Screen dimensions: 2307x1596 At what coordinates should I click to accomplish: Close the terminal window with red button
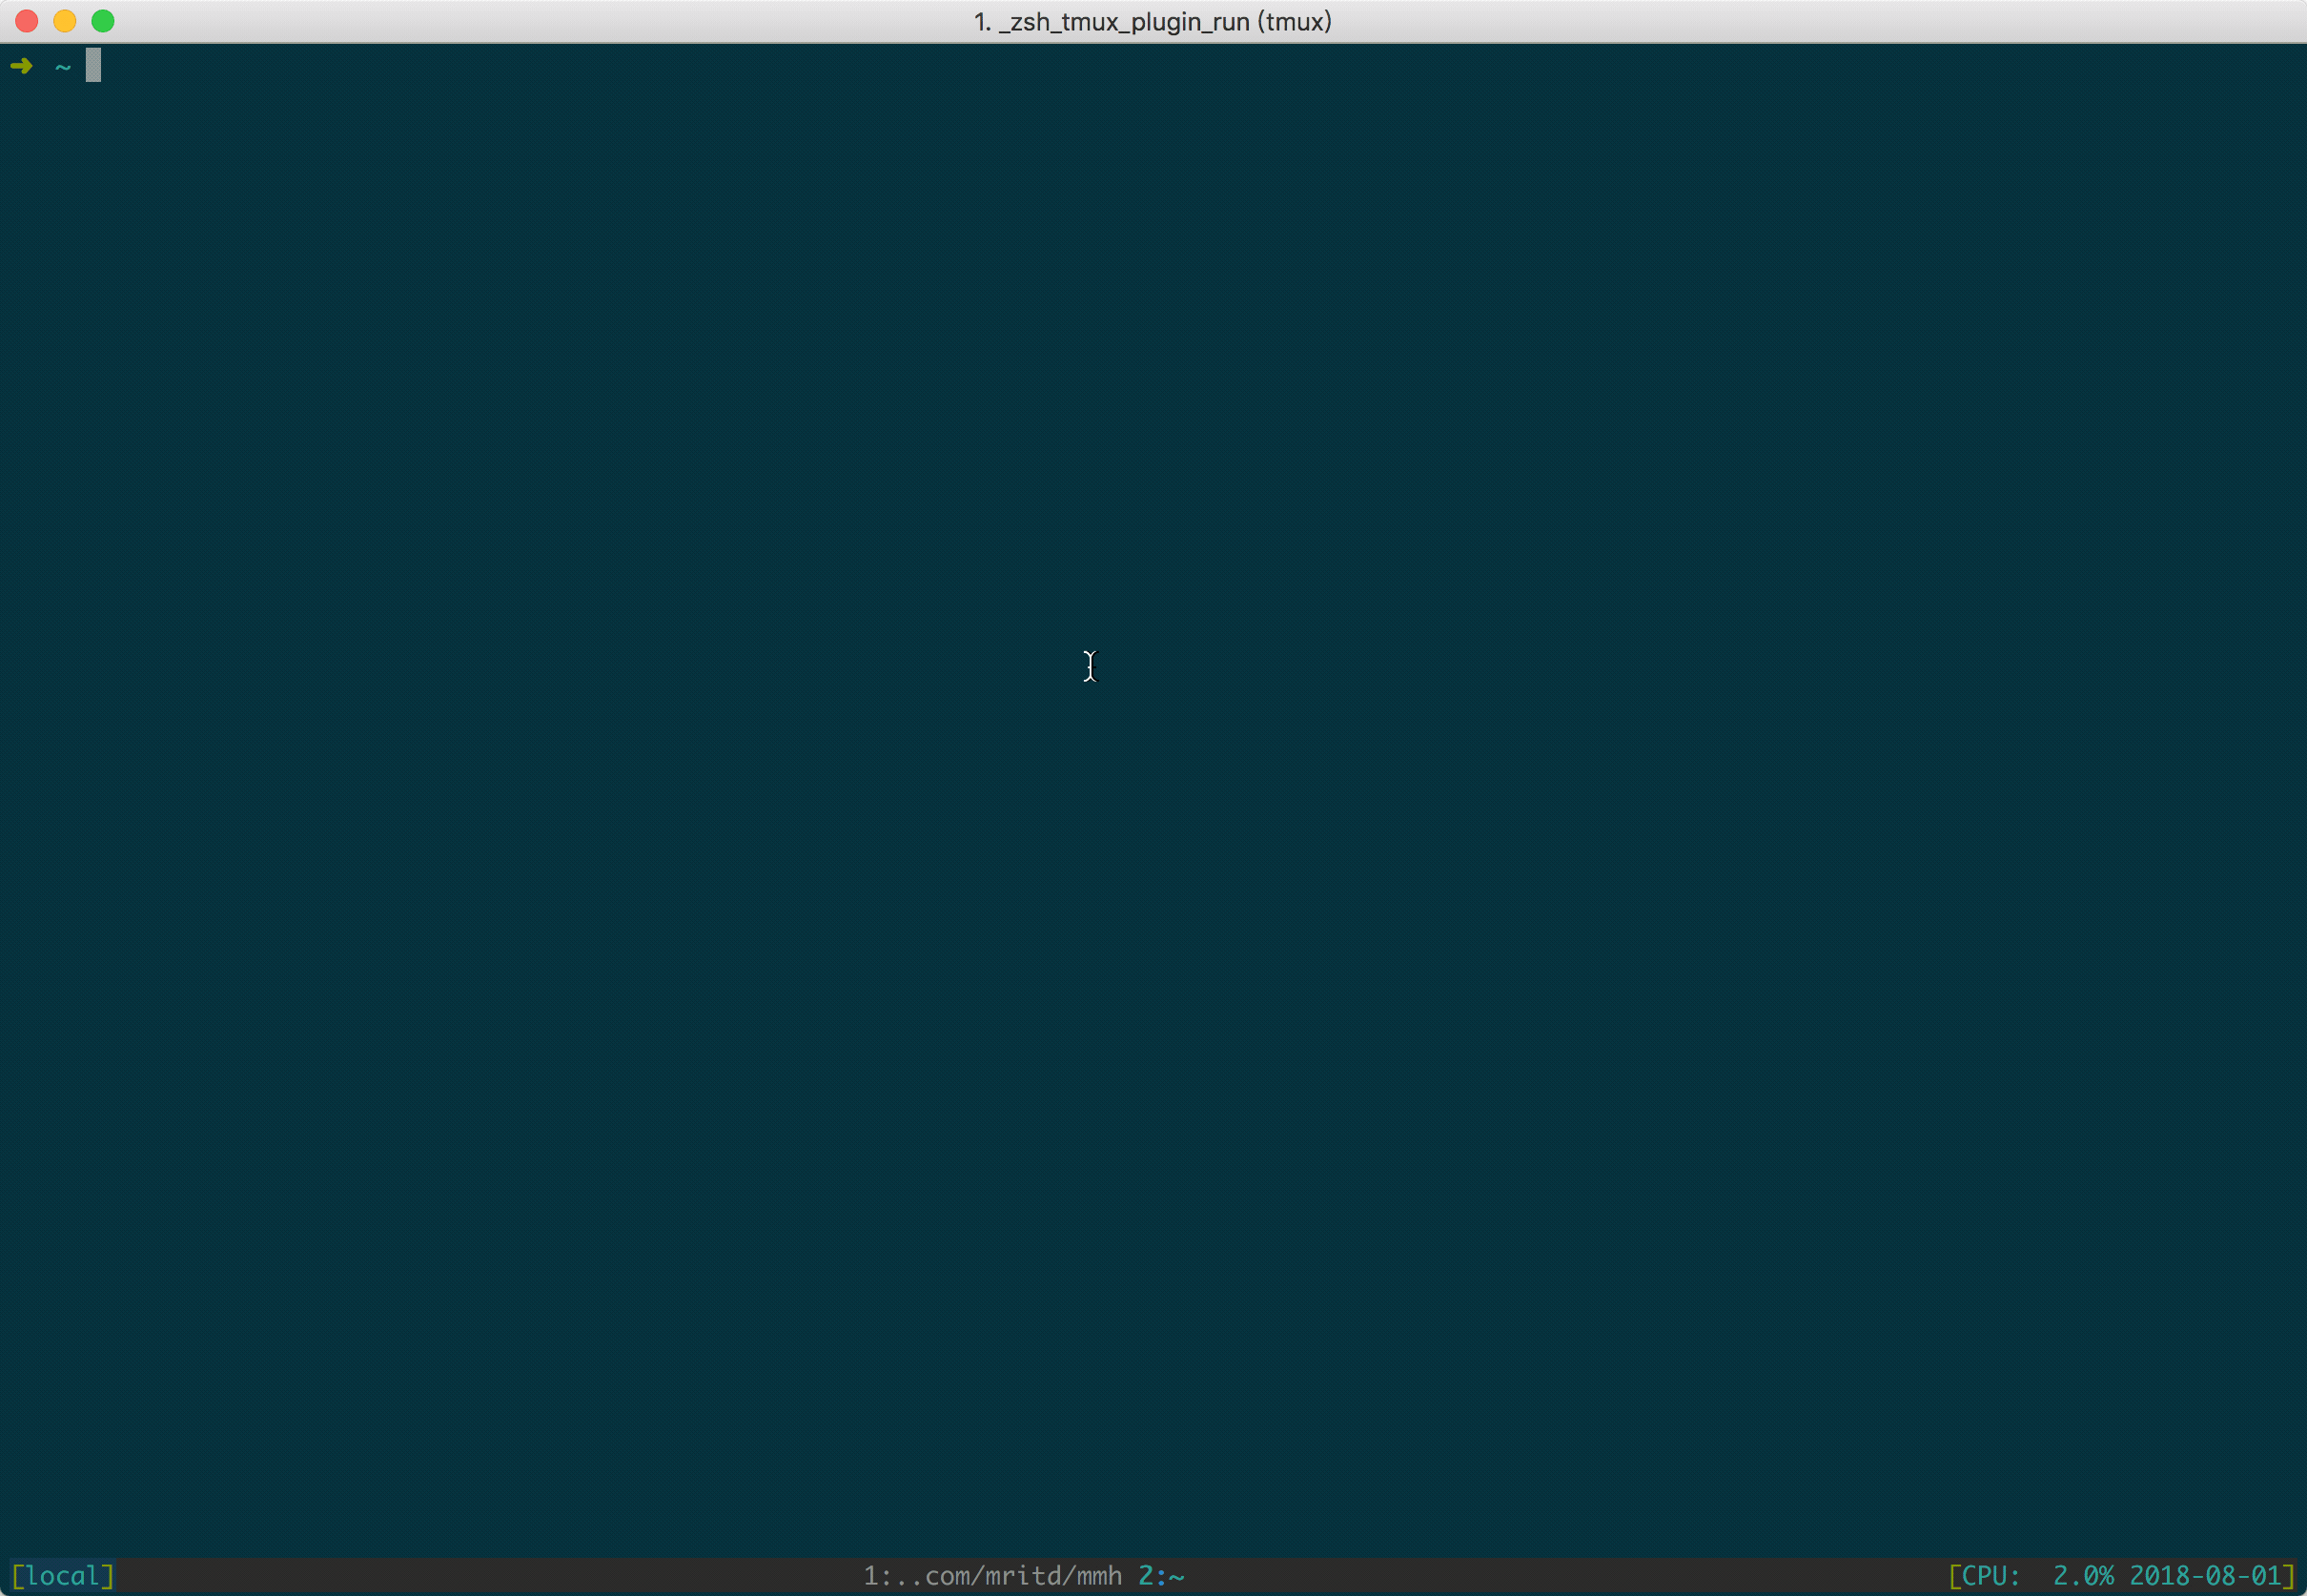click(27, 21)
